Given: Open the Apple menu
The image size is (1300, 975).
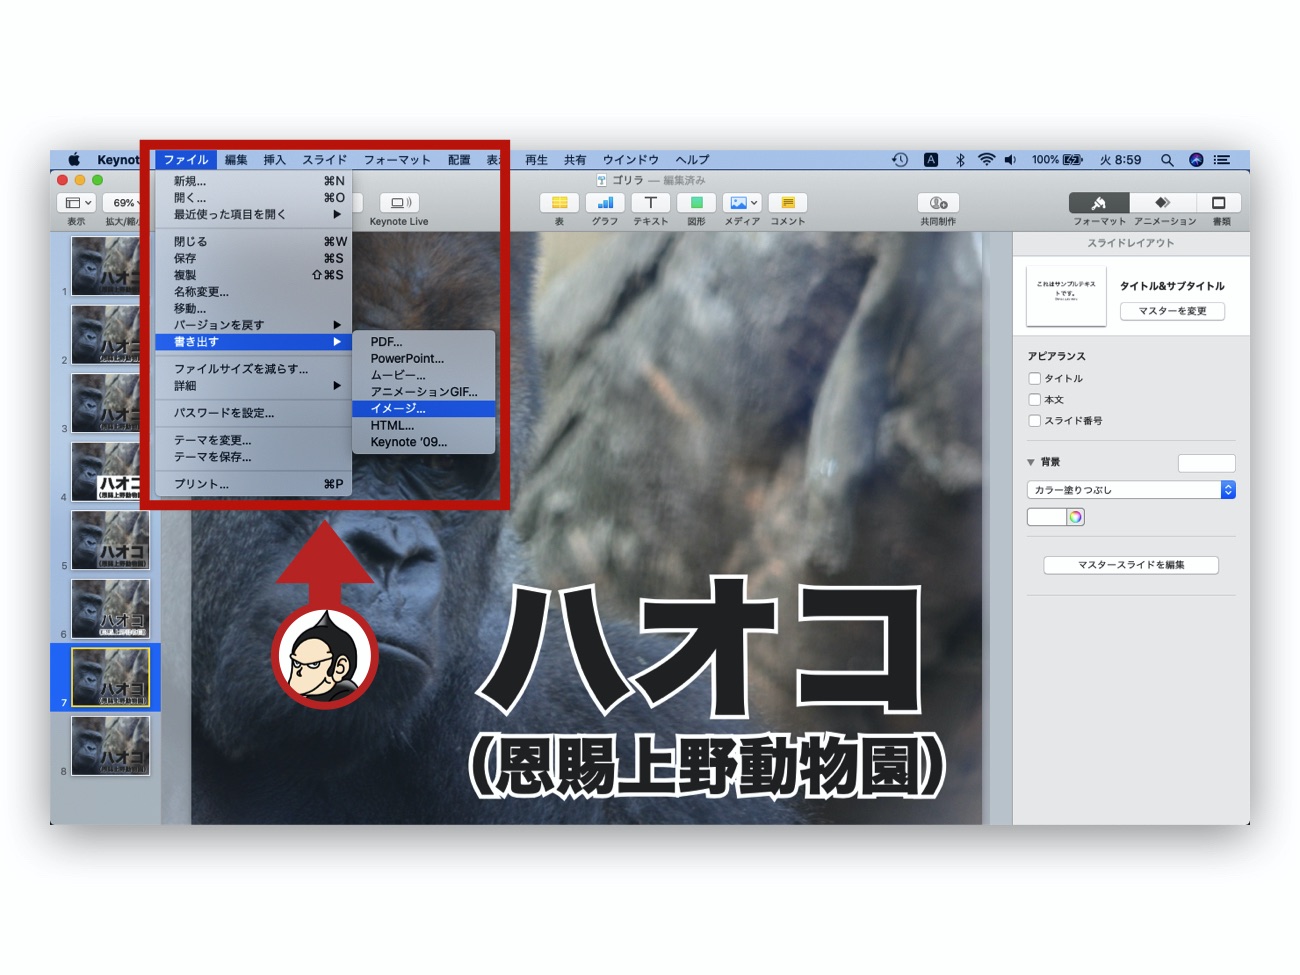Looking at the screenshot, I should tap(74, 160).
